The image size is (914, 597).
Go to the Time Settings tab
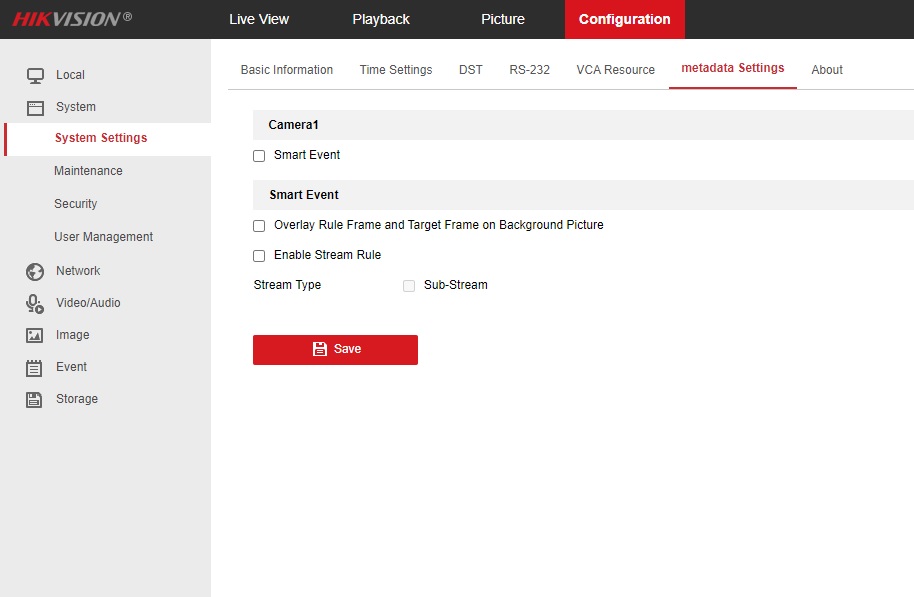[x=396, y=70]
